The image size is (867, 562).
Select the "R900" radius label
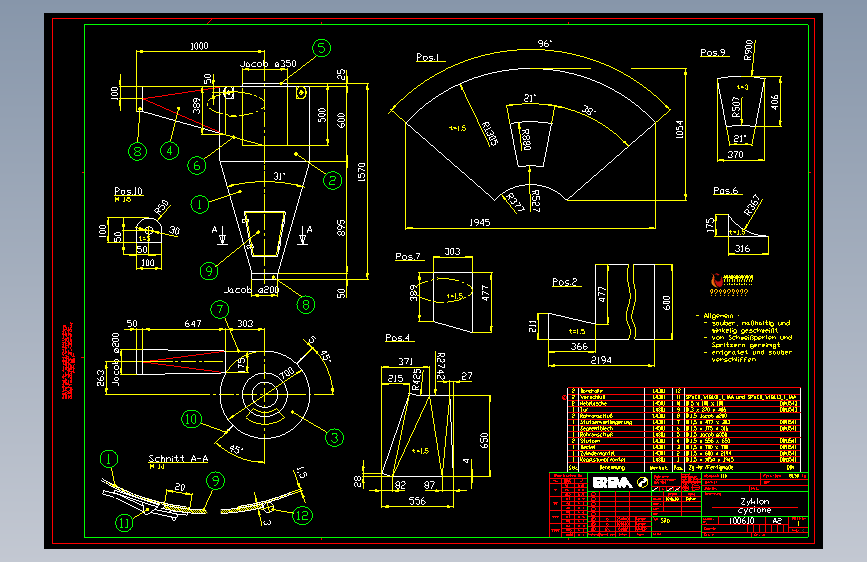click(748, 50)
